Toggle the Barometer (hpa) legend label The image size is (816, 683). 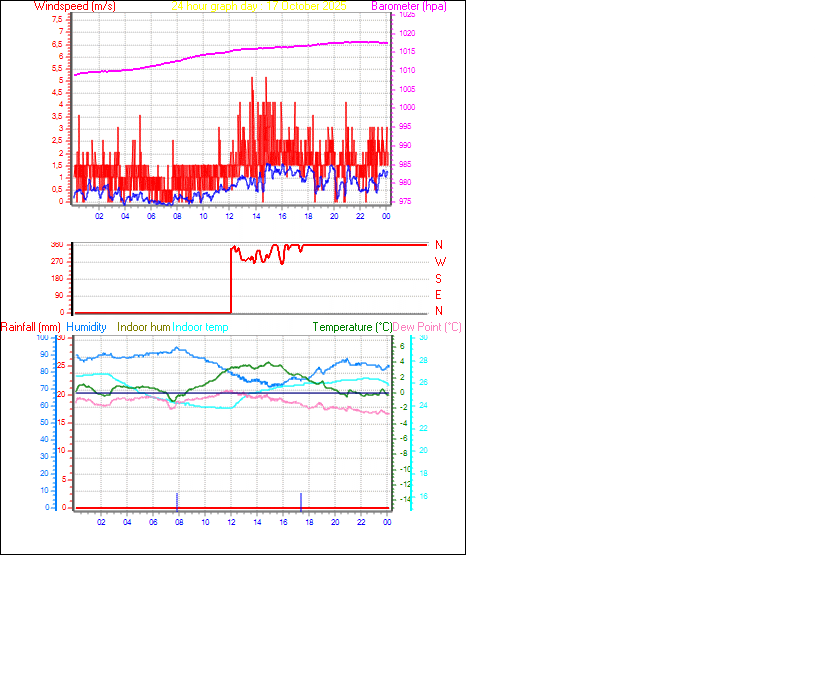point(408,6)
